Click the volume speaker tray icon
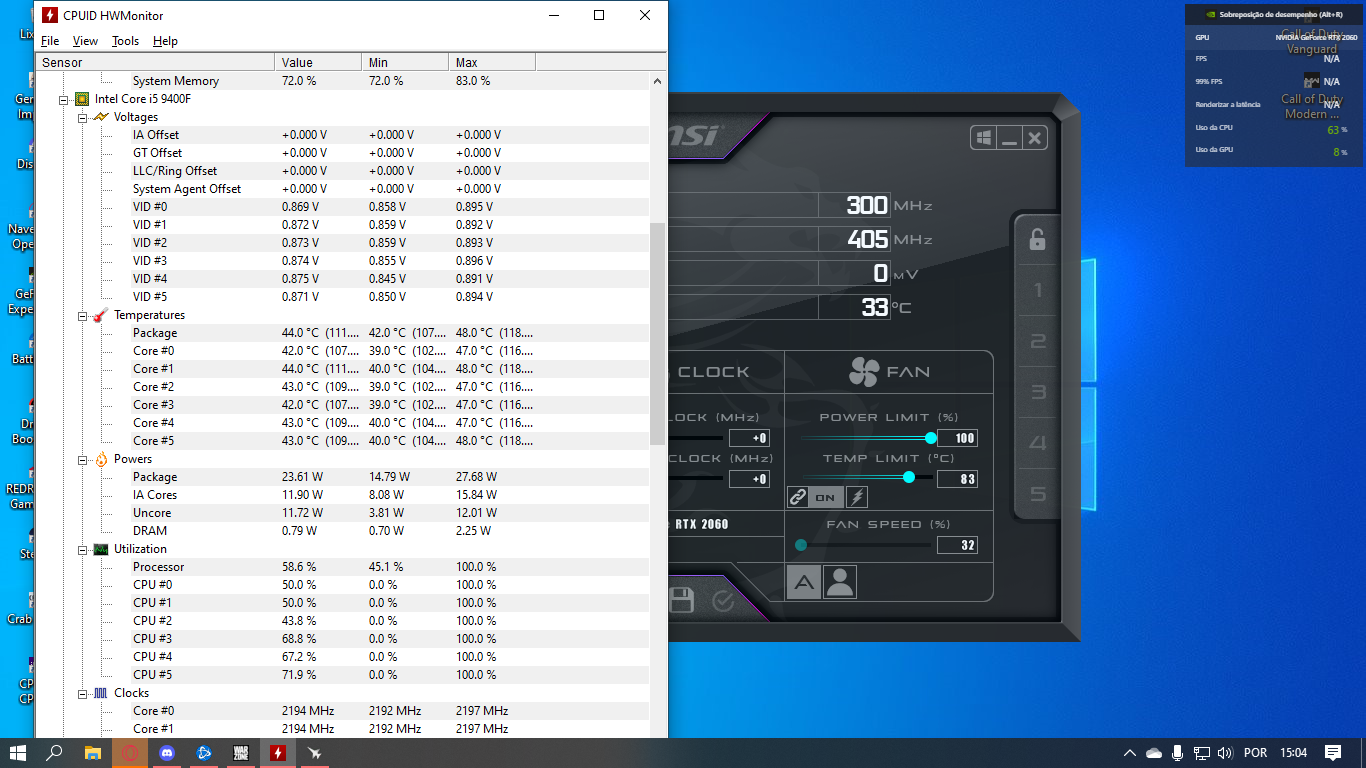Image resolution: width=1366 pixels, height=768 pixels. [1225, 753]
